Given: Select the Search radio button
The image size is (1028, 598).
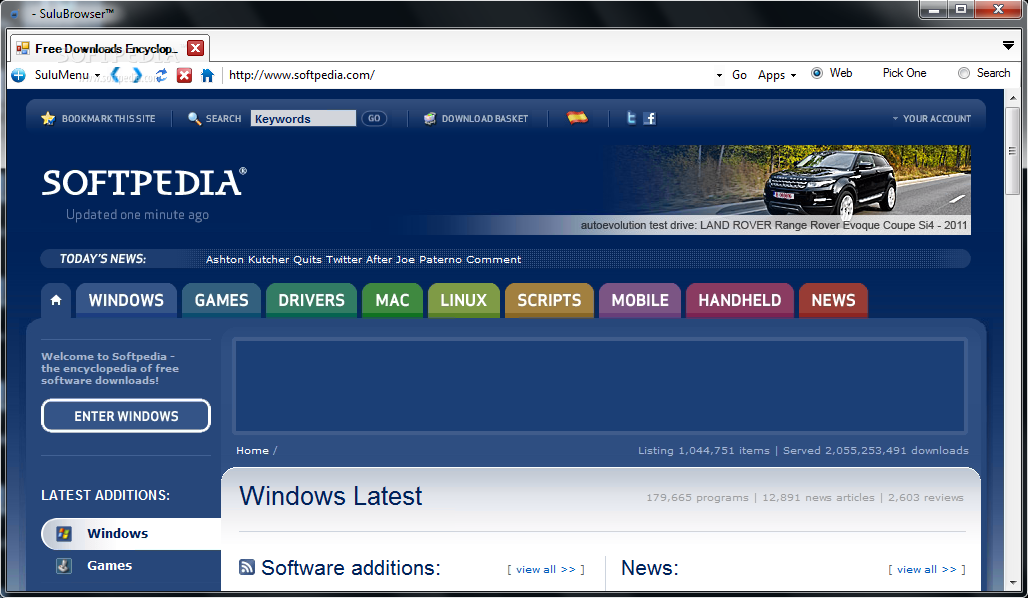Looking at the screenshot, I should [964, 73].
